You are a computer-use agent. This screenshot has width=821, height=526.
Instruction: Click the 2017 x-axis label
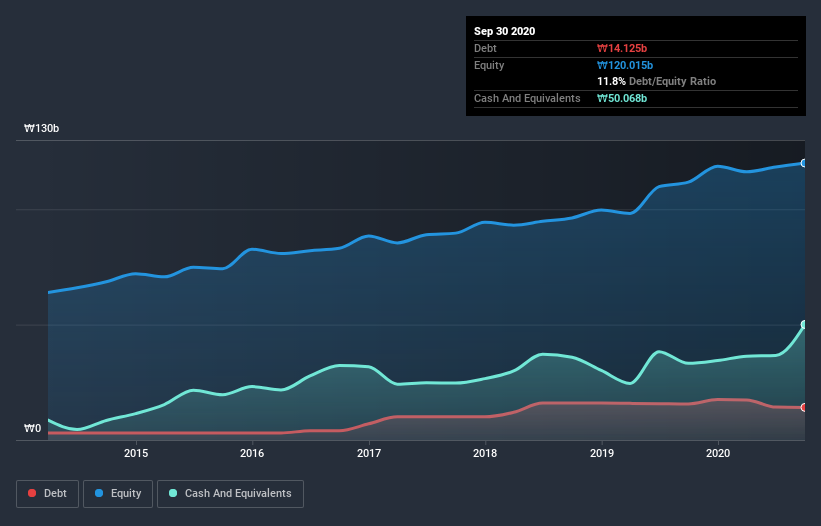[369, 453]
